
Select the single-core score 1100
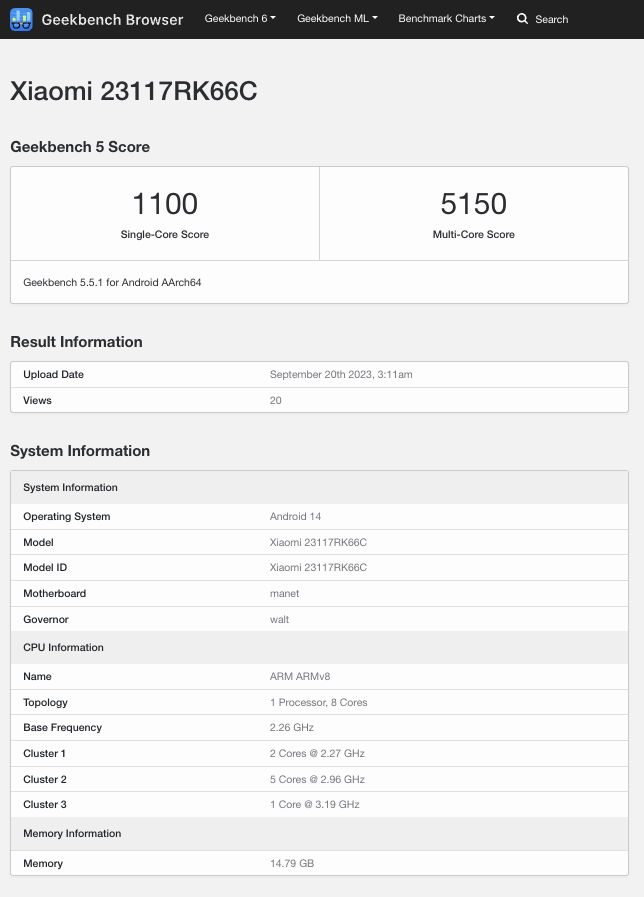coord(165,204)
